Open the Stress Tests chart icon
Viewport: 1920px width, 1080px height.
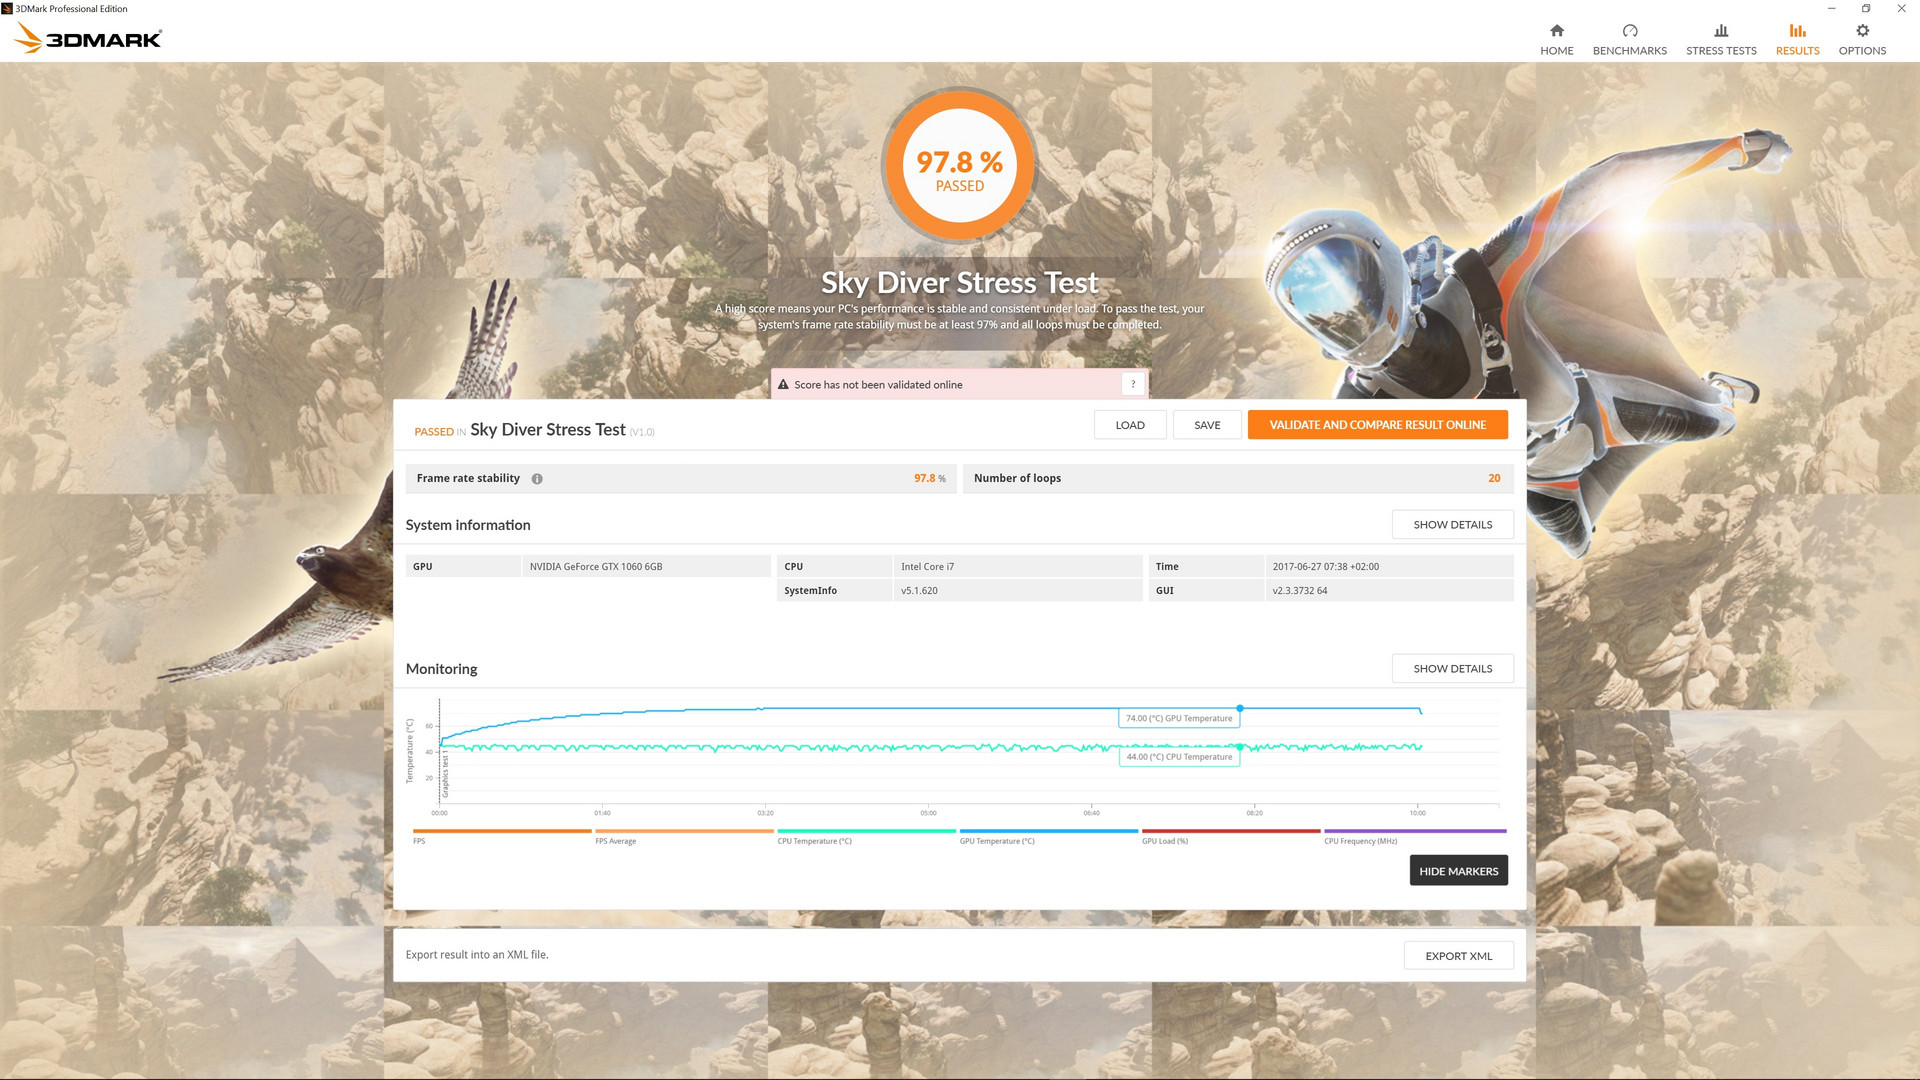tap(1720, 31)
